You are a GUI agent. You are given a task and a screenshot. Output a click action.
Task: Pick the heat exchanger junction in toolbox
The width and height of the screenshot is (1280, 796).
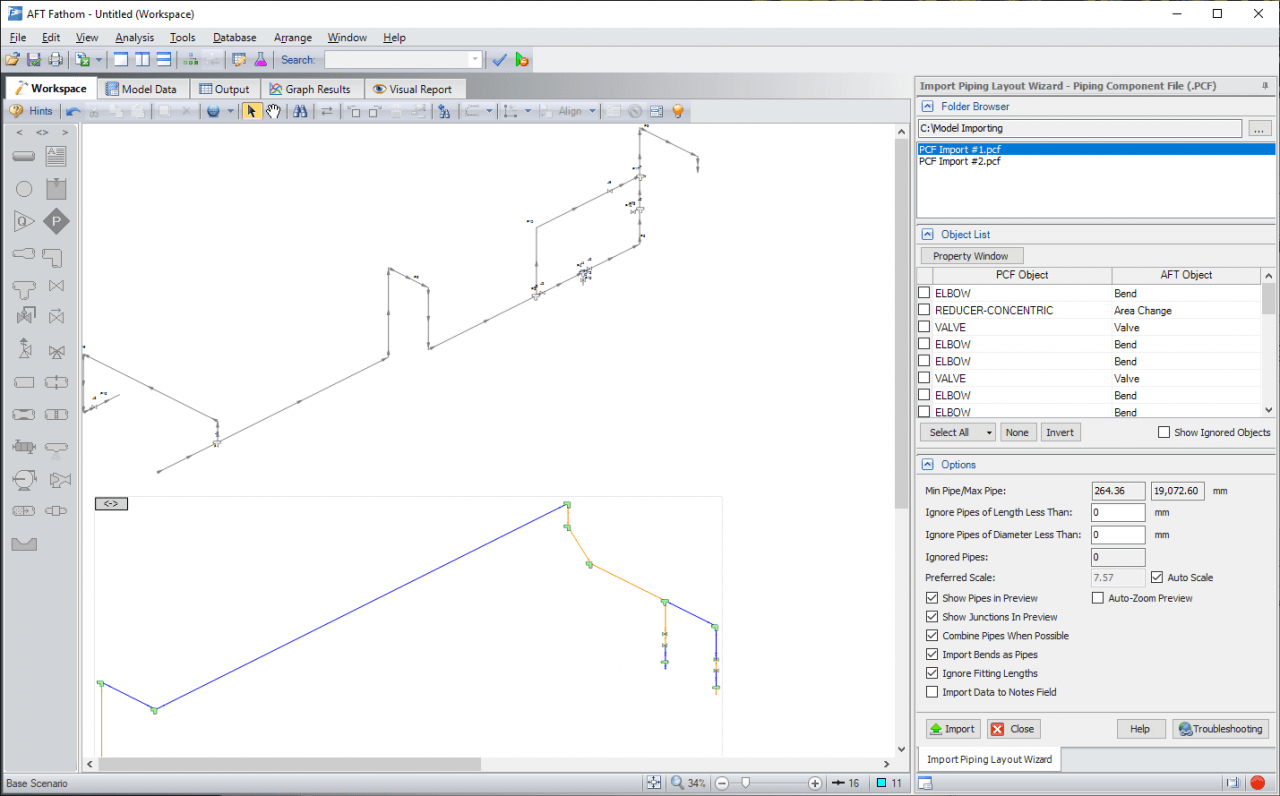click(24, 447)
